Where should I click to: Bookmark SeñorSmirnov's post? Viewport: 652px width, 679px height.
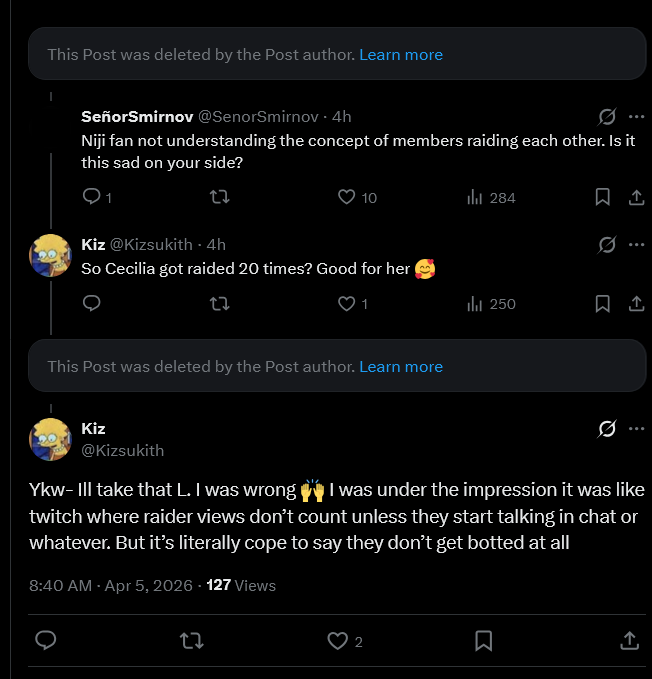[x=603, y=197]
